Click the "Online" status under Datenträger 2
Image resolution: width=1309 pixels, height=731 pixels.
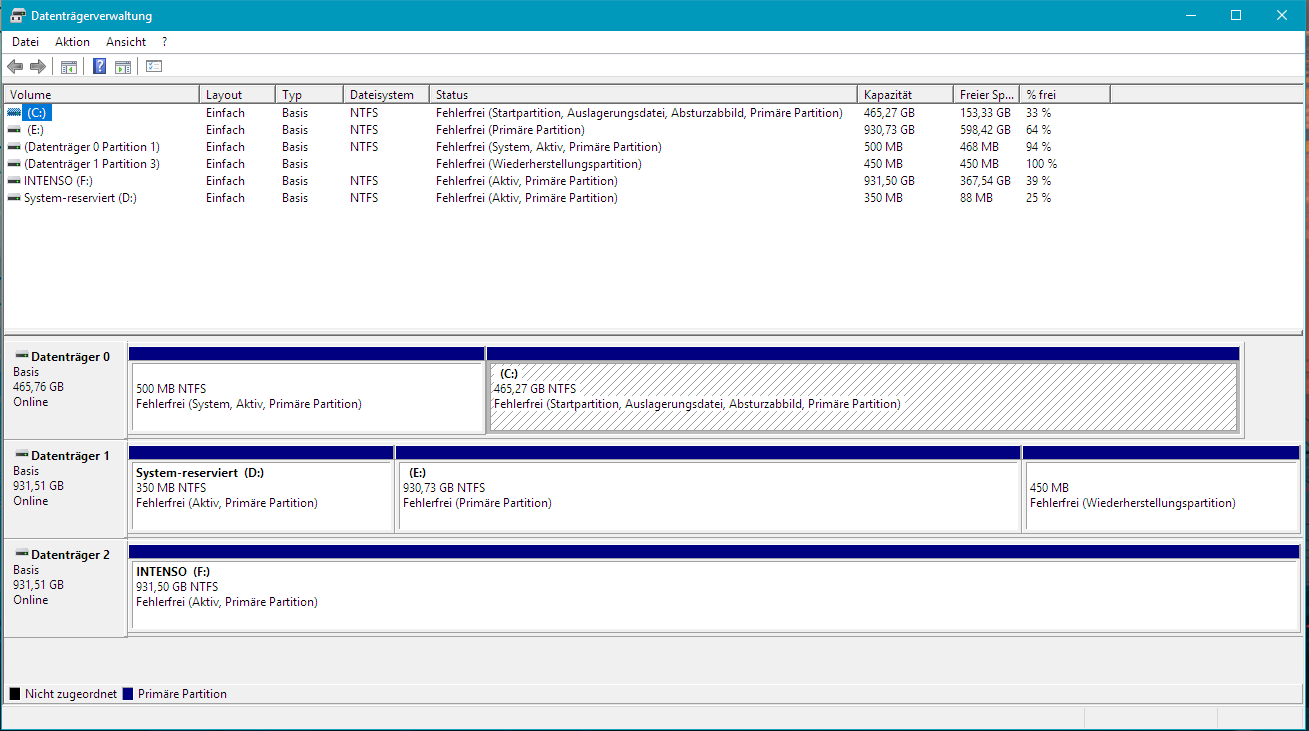30,600
